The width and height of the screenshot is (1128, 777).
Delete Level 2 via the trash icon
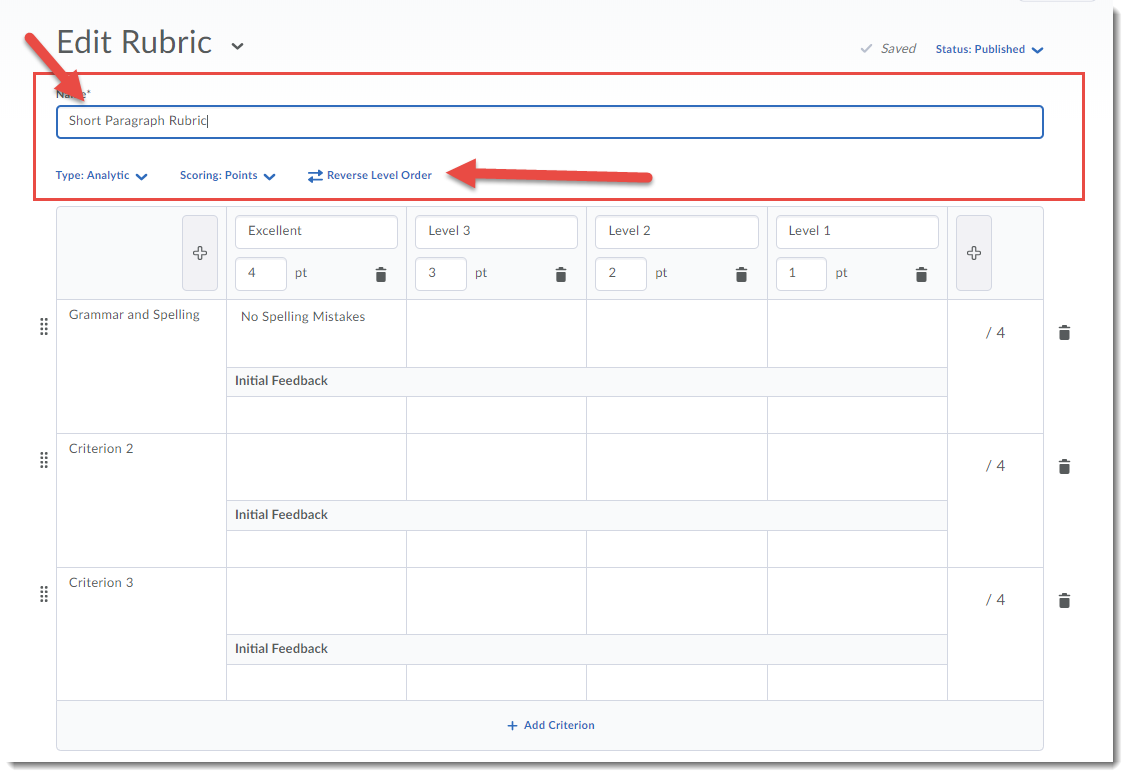click(x=741, y=273)
